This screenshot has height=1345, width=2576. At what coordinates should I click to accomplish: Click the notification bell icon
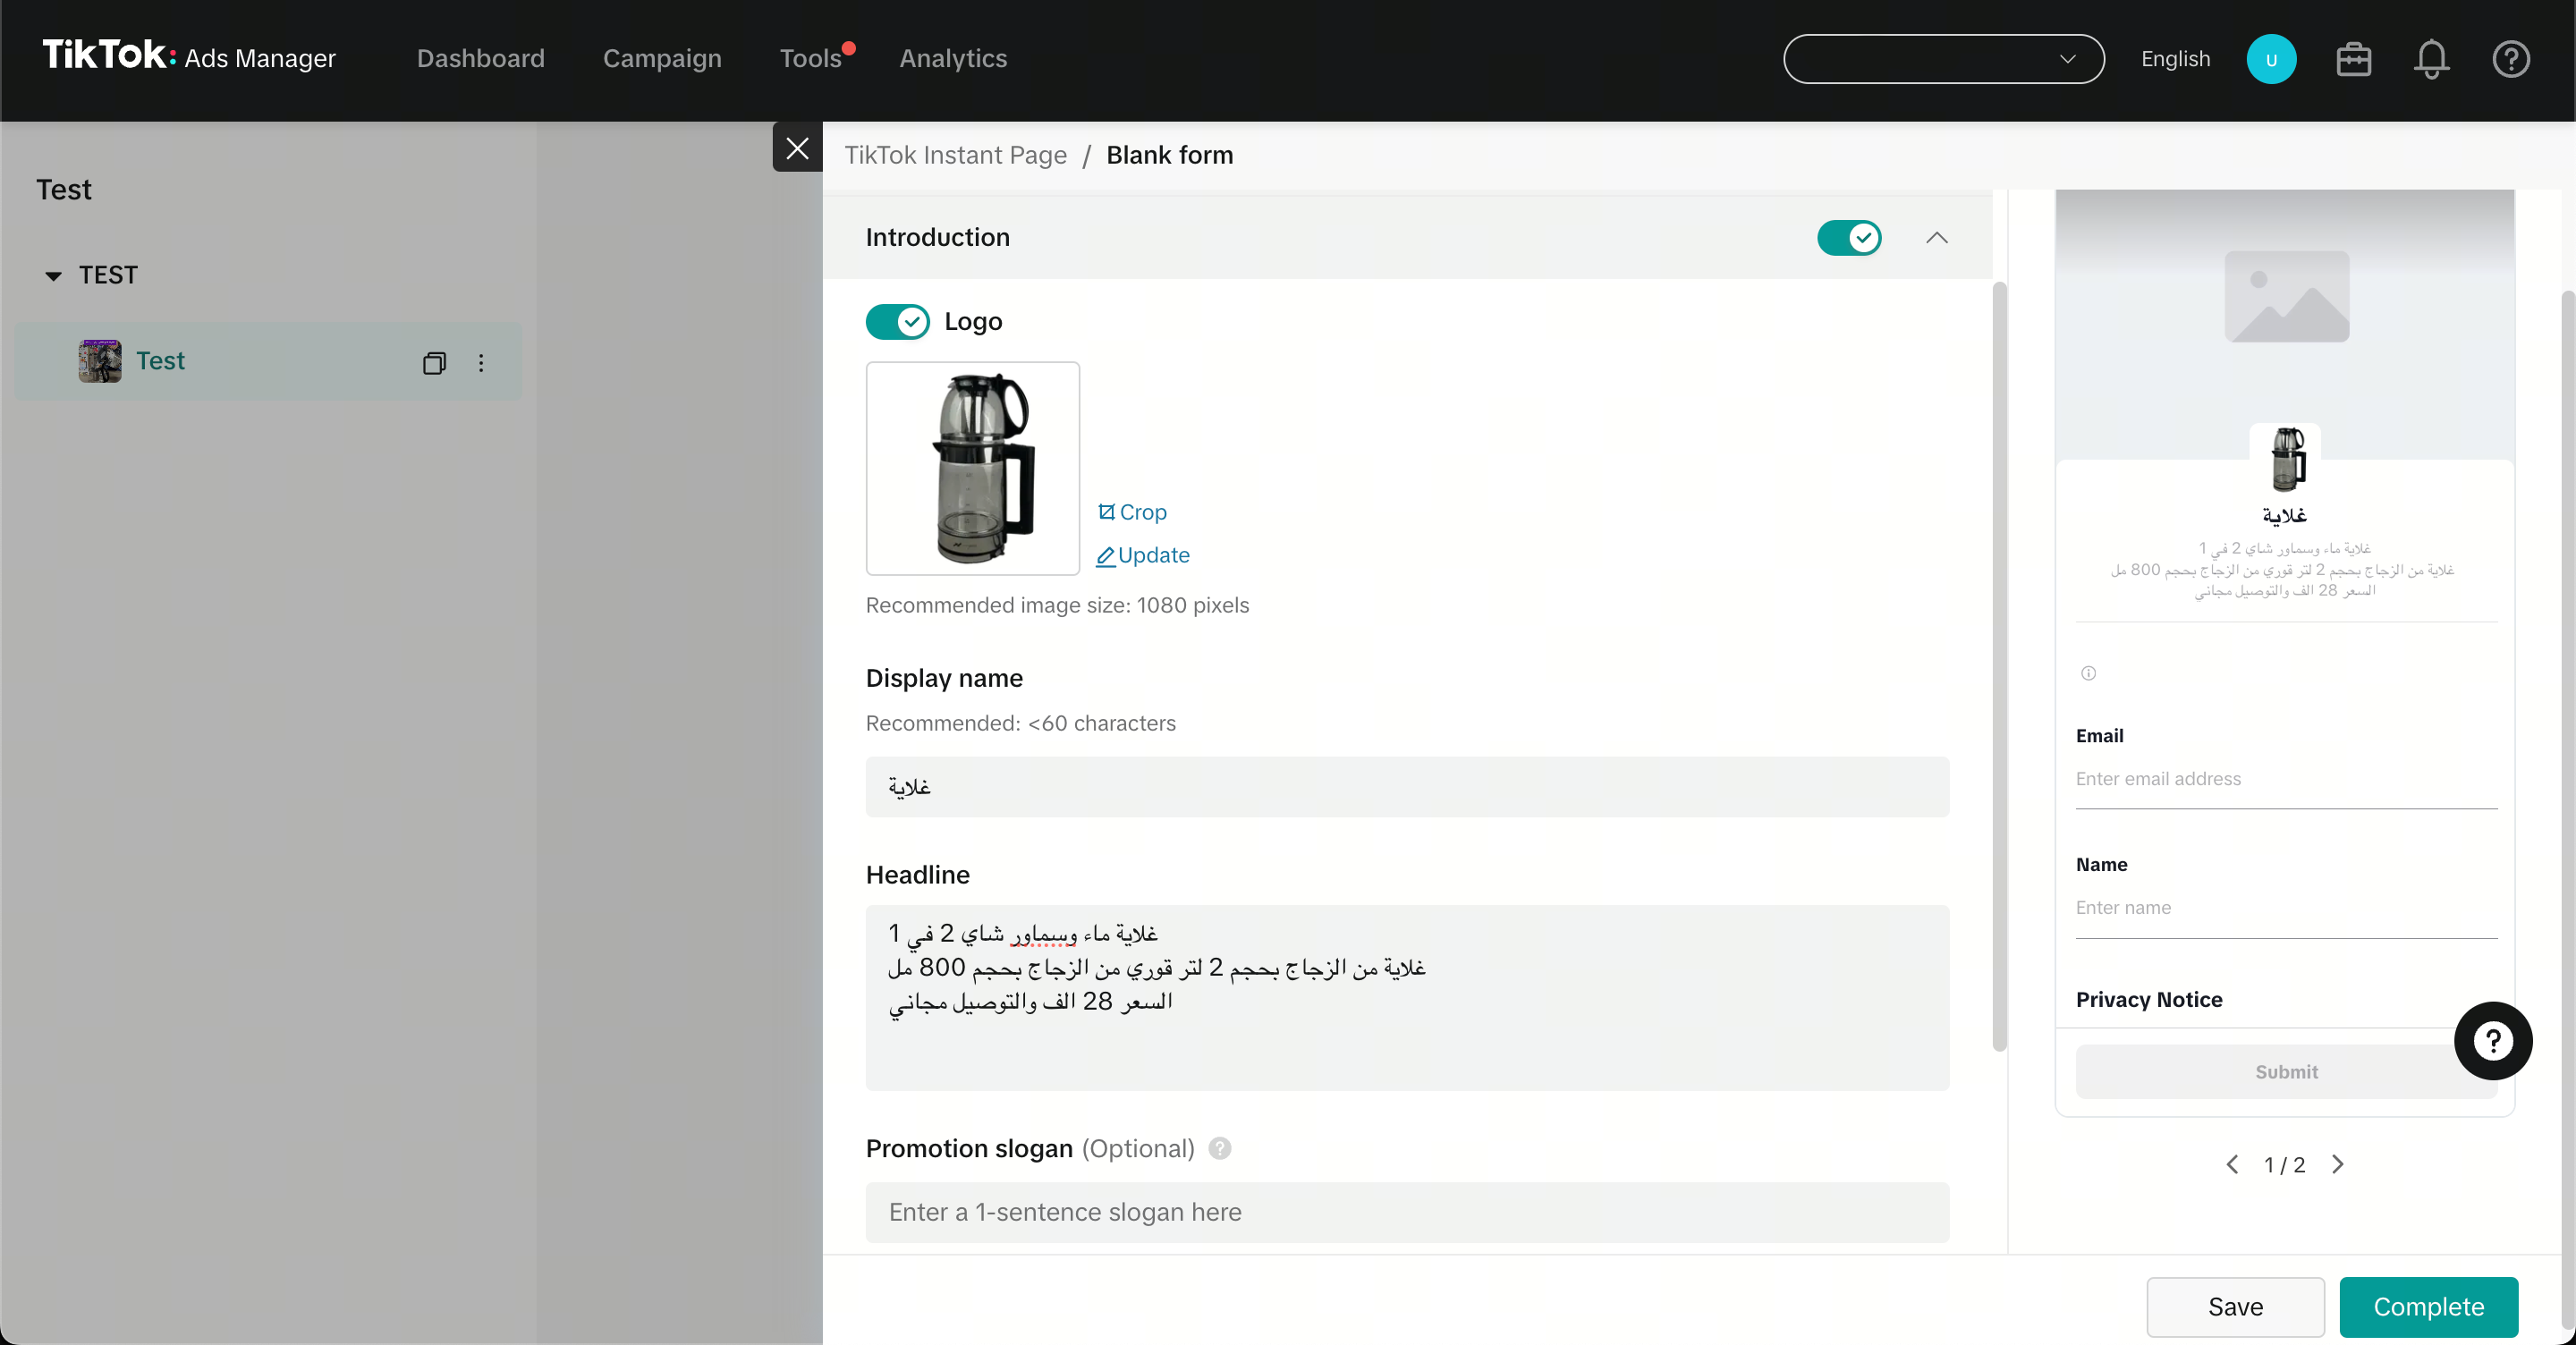pyautogui.click(x=2431, y=59)
